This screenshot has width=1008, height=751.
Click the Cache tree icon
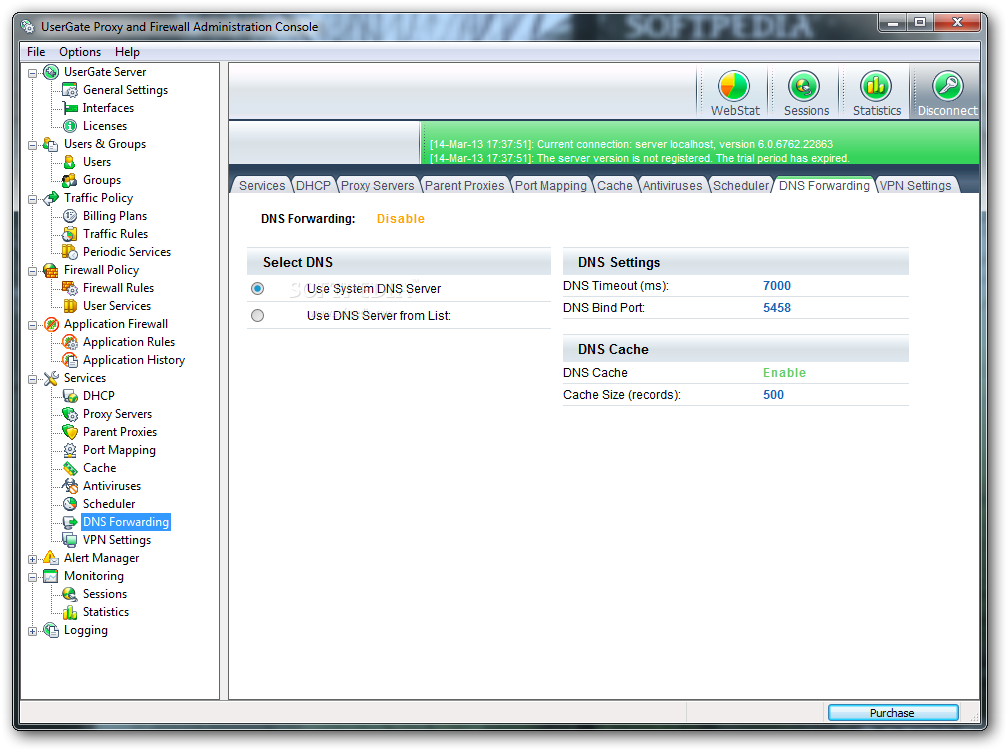pyautogui.click(x=70, y=468)
